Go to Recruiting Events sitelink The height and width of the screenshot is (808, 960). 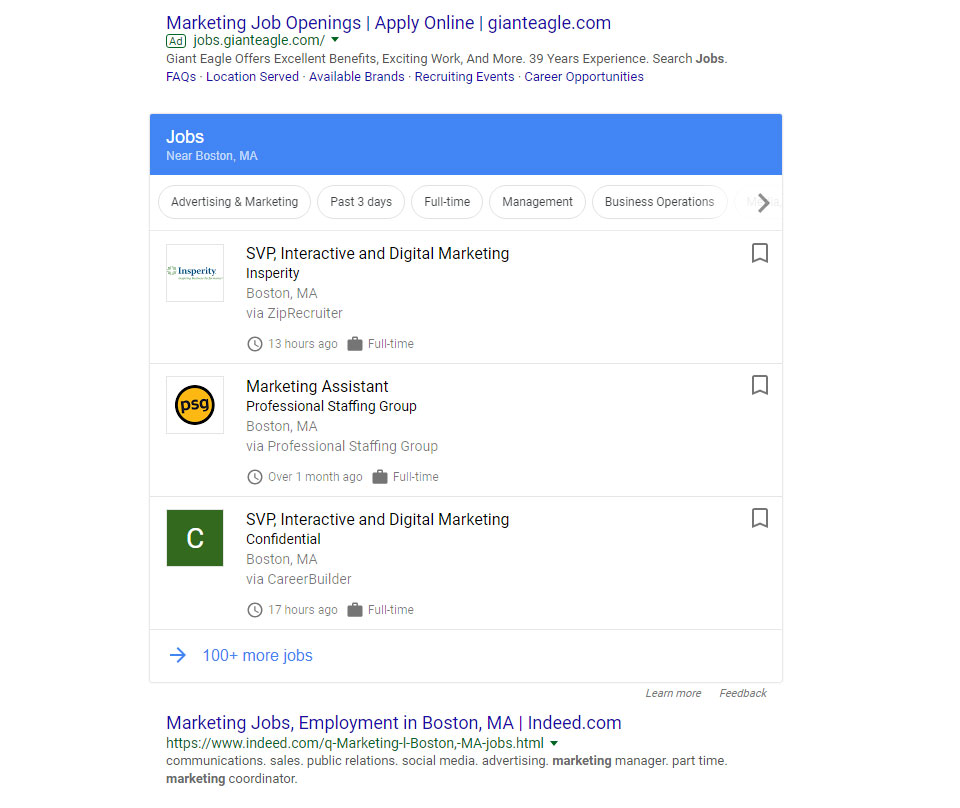[464, 77]
